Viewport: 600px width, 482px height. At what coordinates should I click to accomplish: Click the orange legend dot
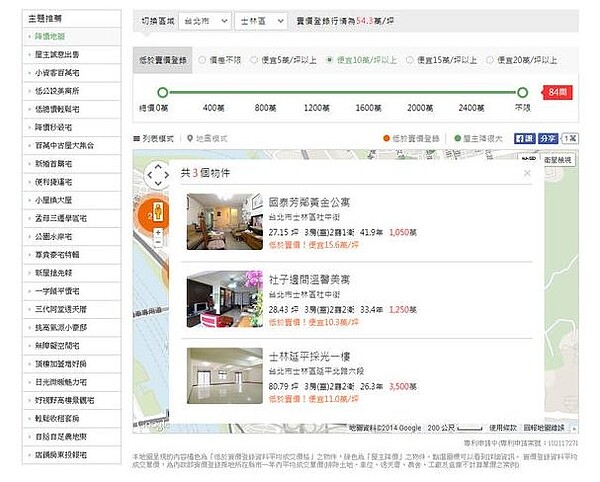386,138
